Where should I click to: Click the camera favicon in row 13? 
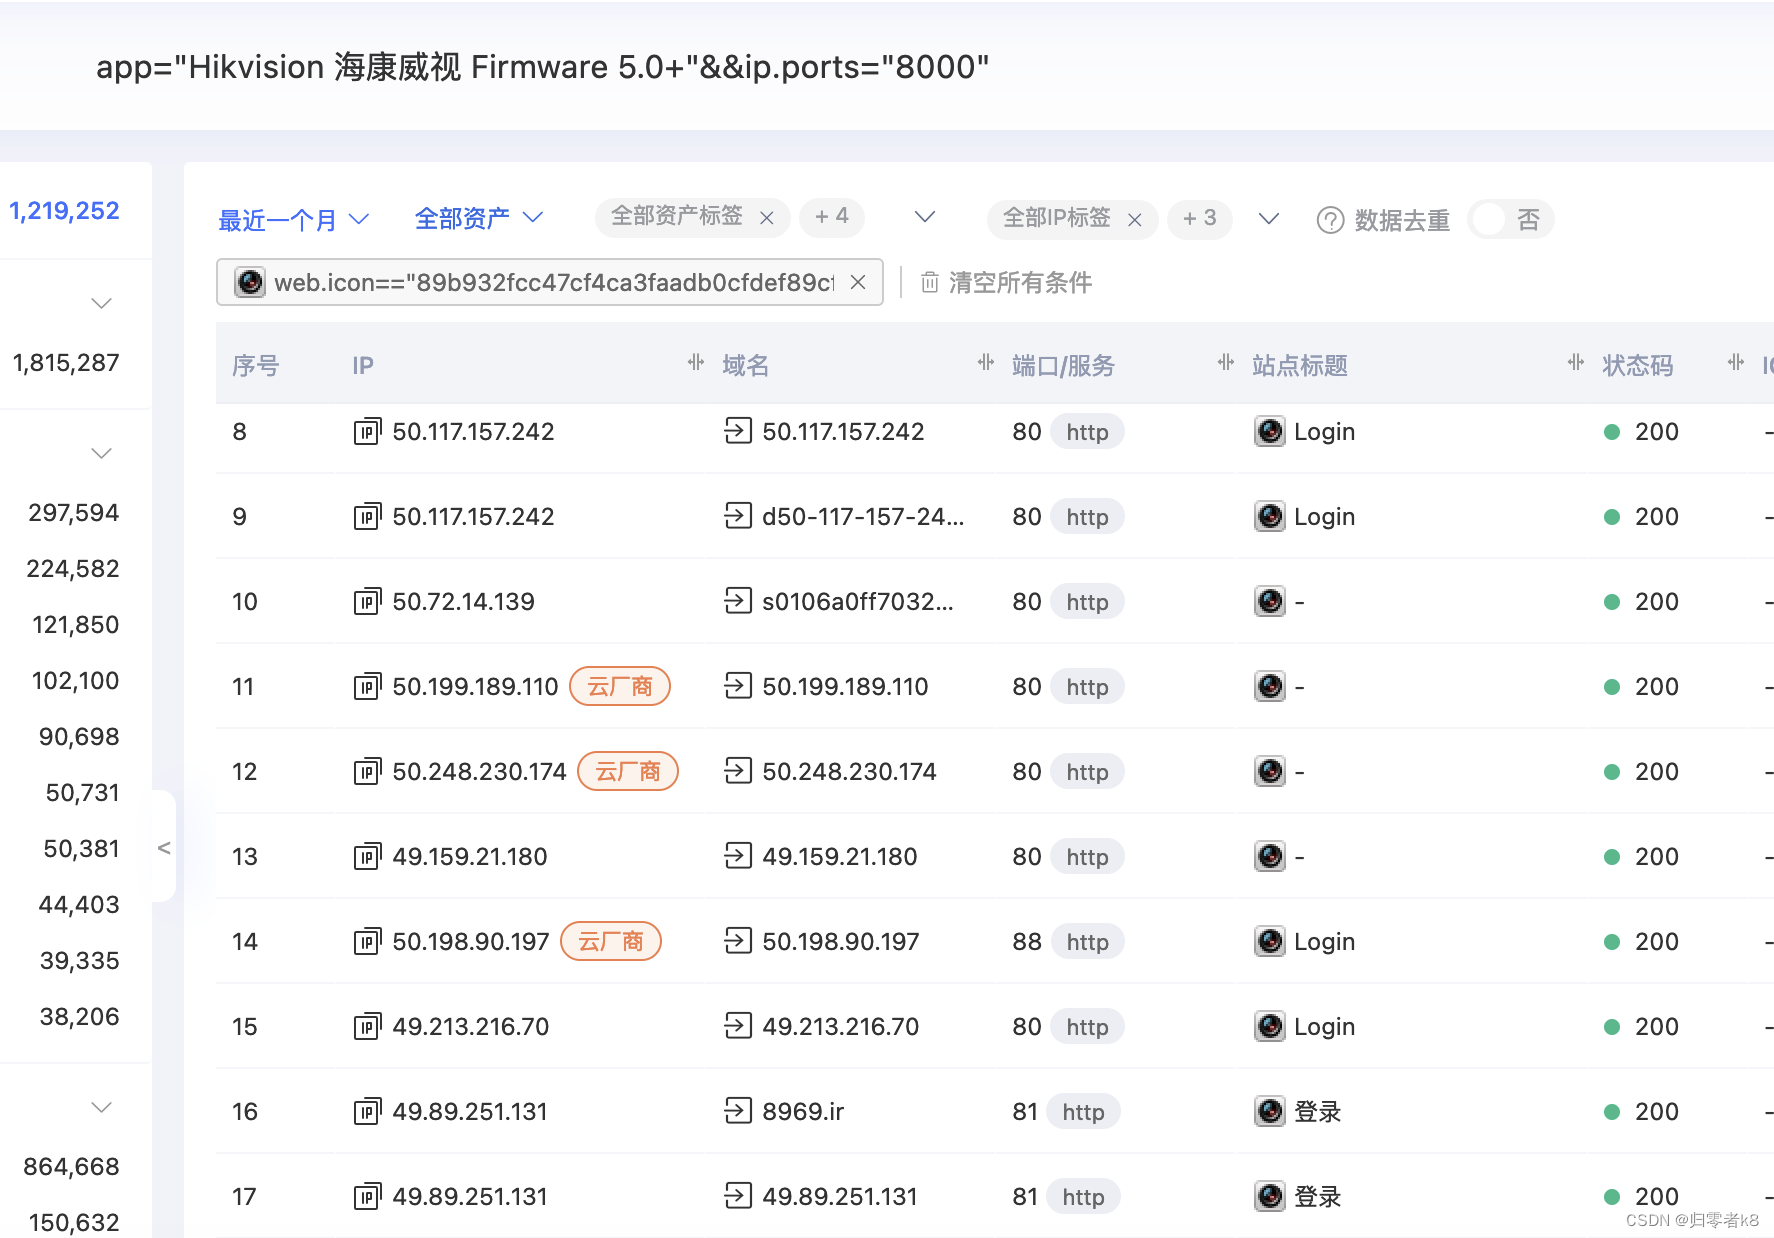pyautogui.click(x=1270, y=856)
